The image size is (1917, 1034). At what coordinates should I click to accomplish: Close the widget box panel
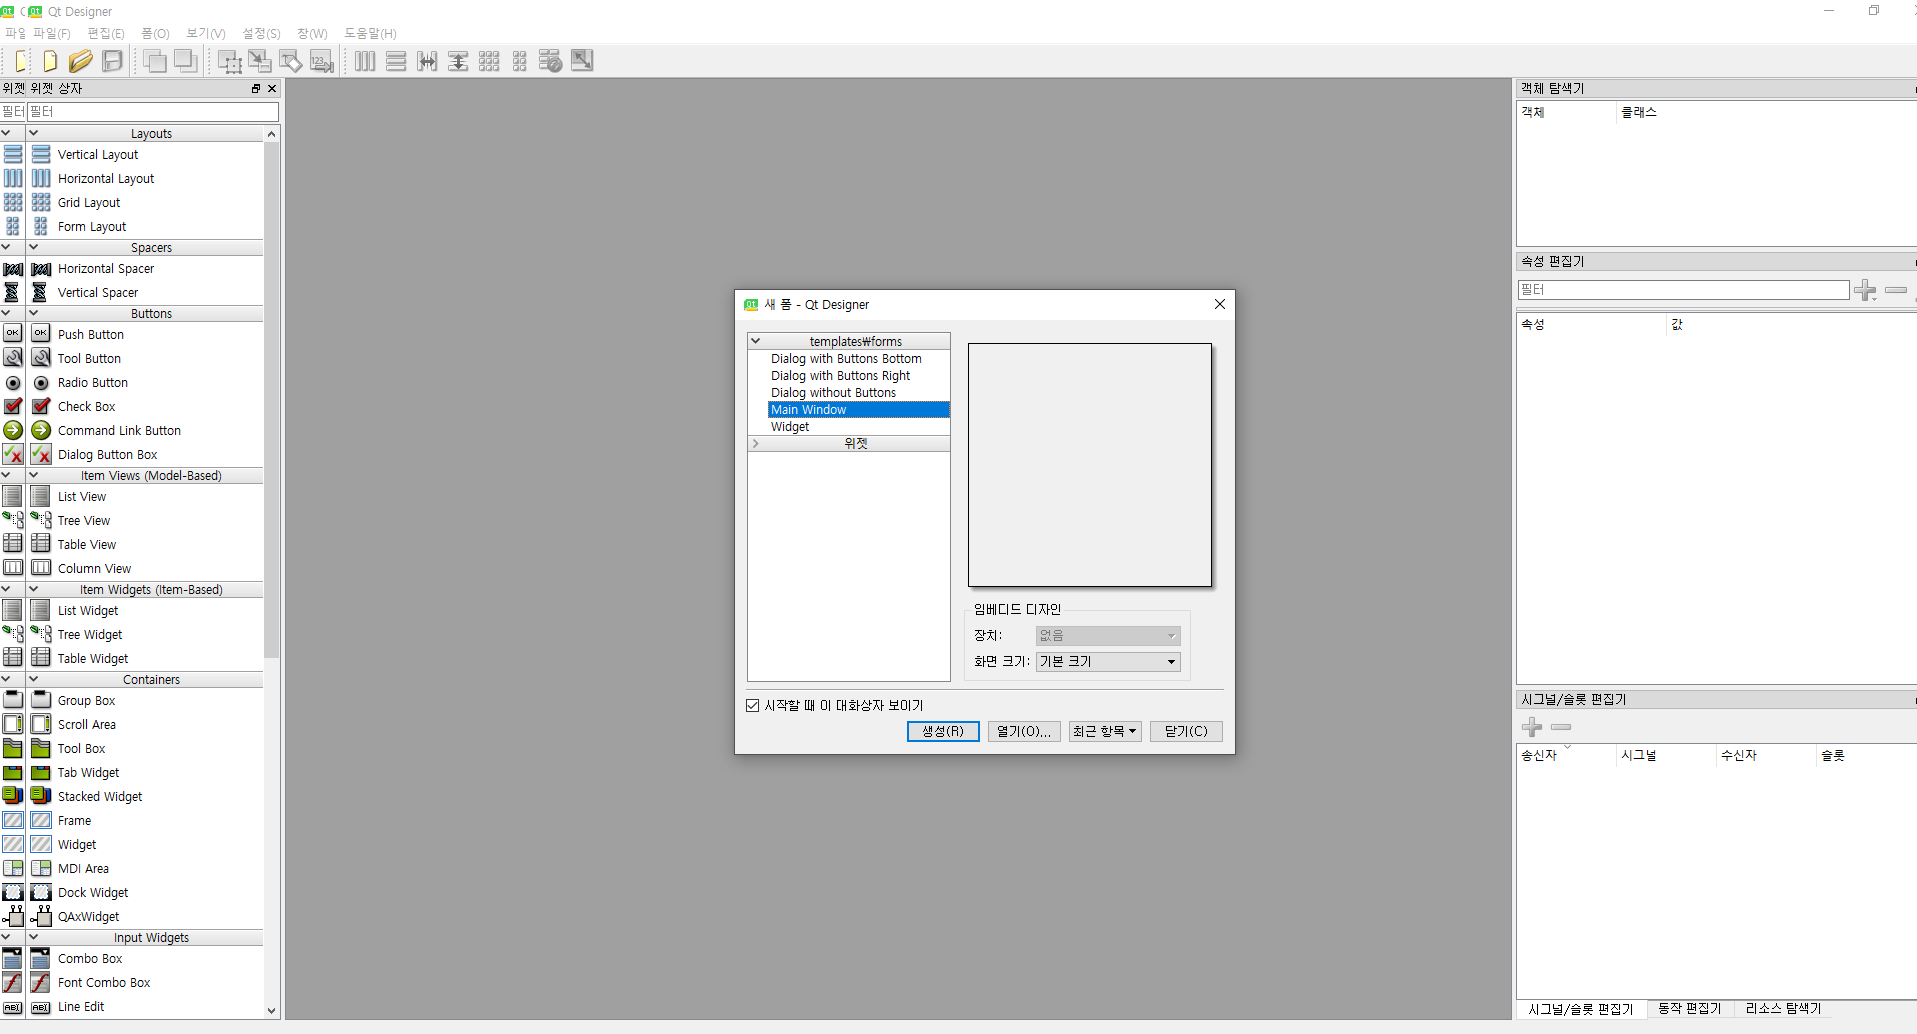pos(272,88)
